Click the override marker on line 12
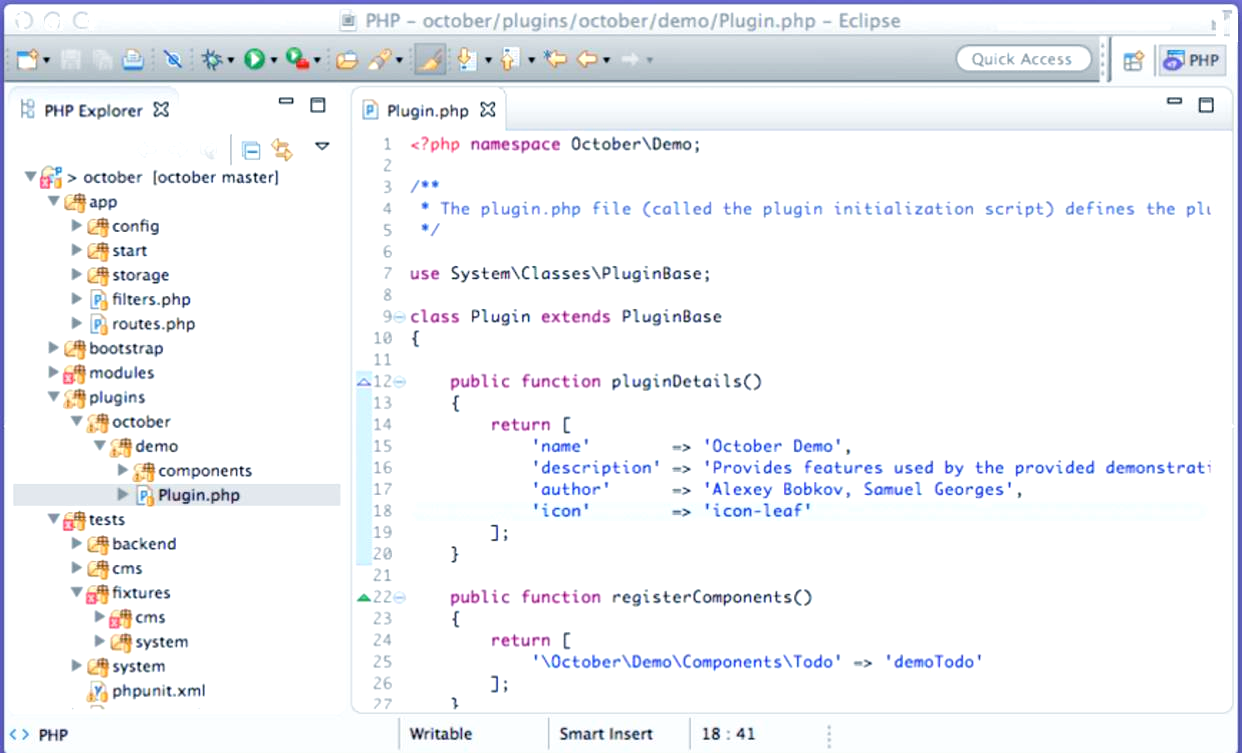 point(364,381)
